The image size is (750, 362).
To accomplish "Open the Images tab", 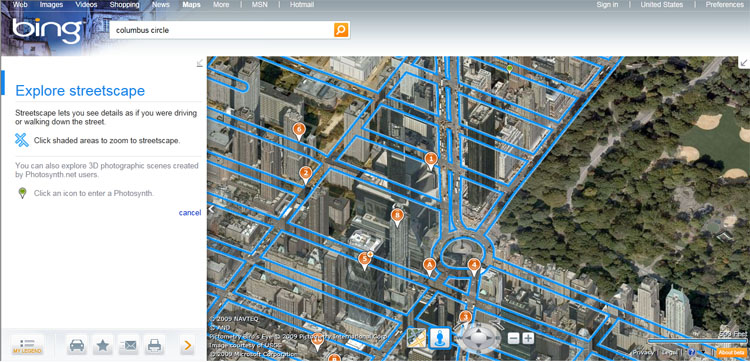I will pos(51,5).
